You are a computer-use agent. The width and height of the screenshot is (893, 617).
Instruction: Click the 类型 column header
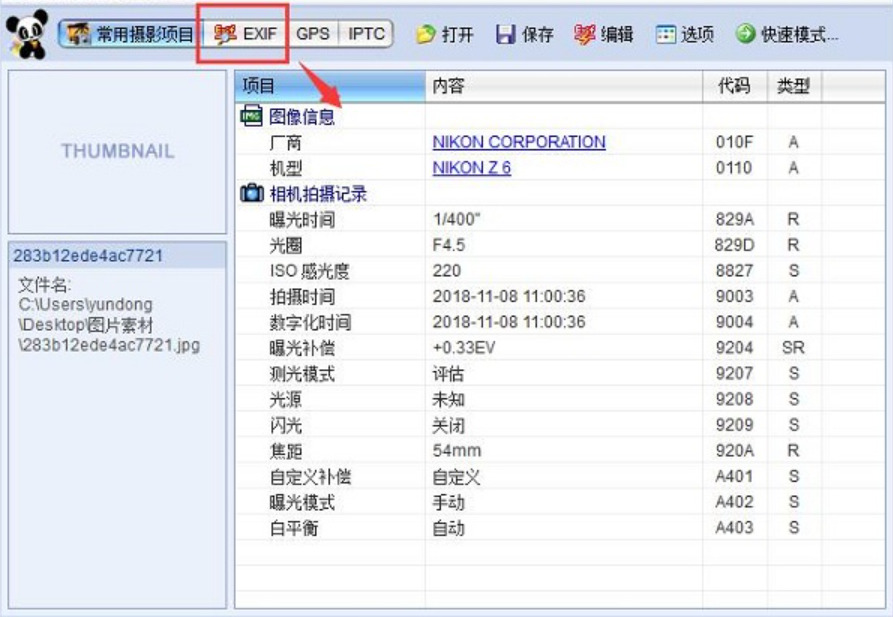794,86
